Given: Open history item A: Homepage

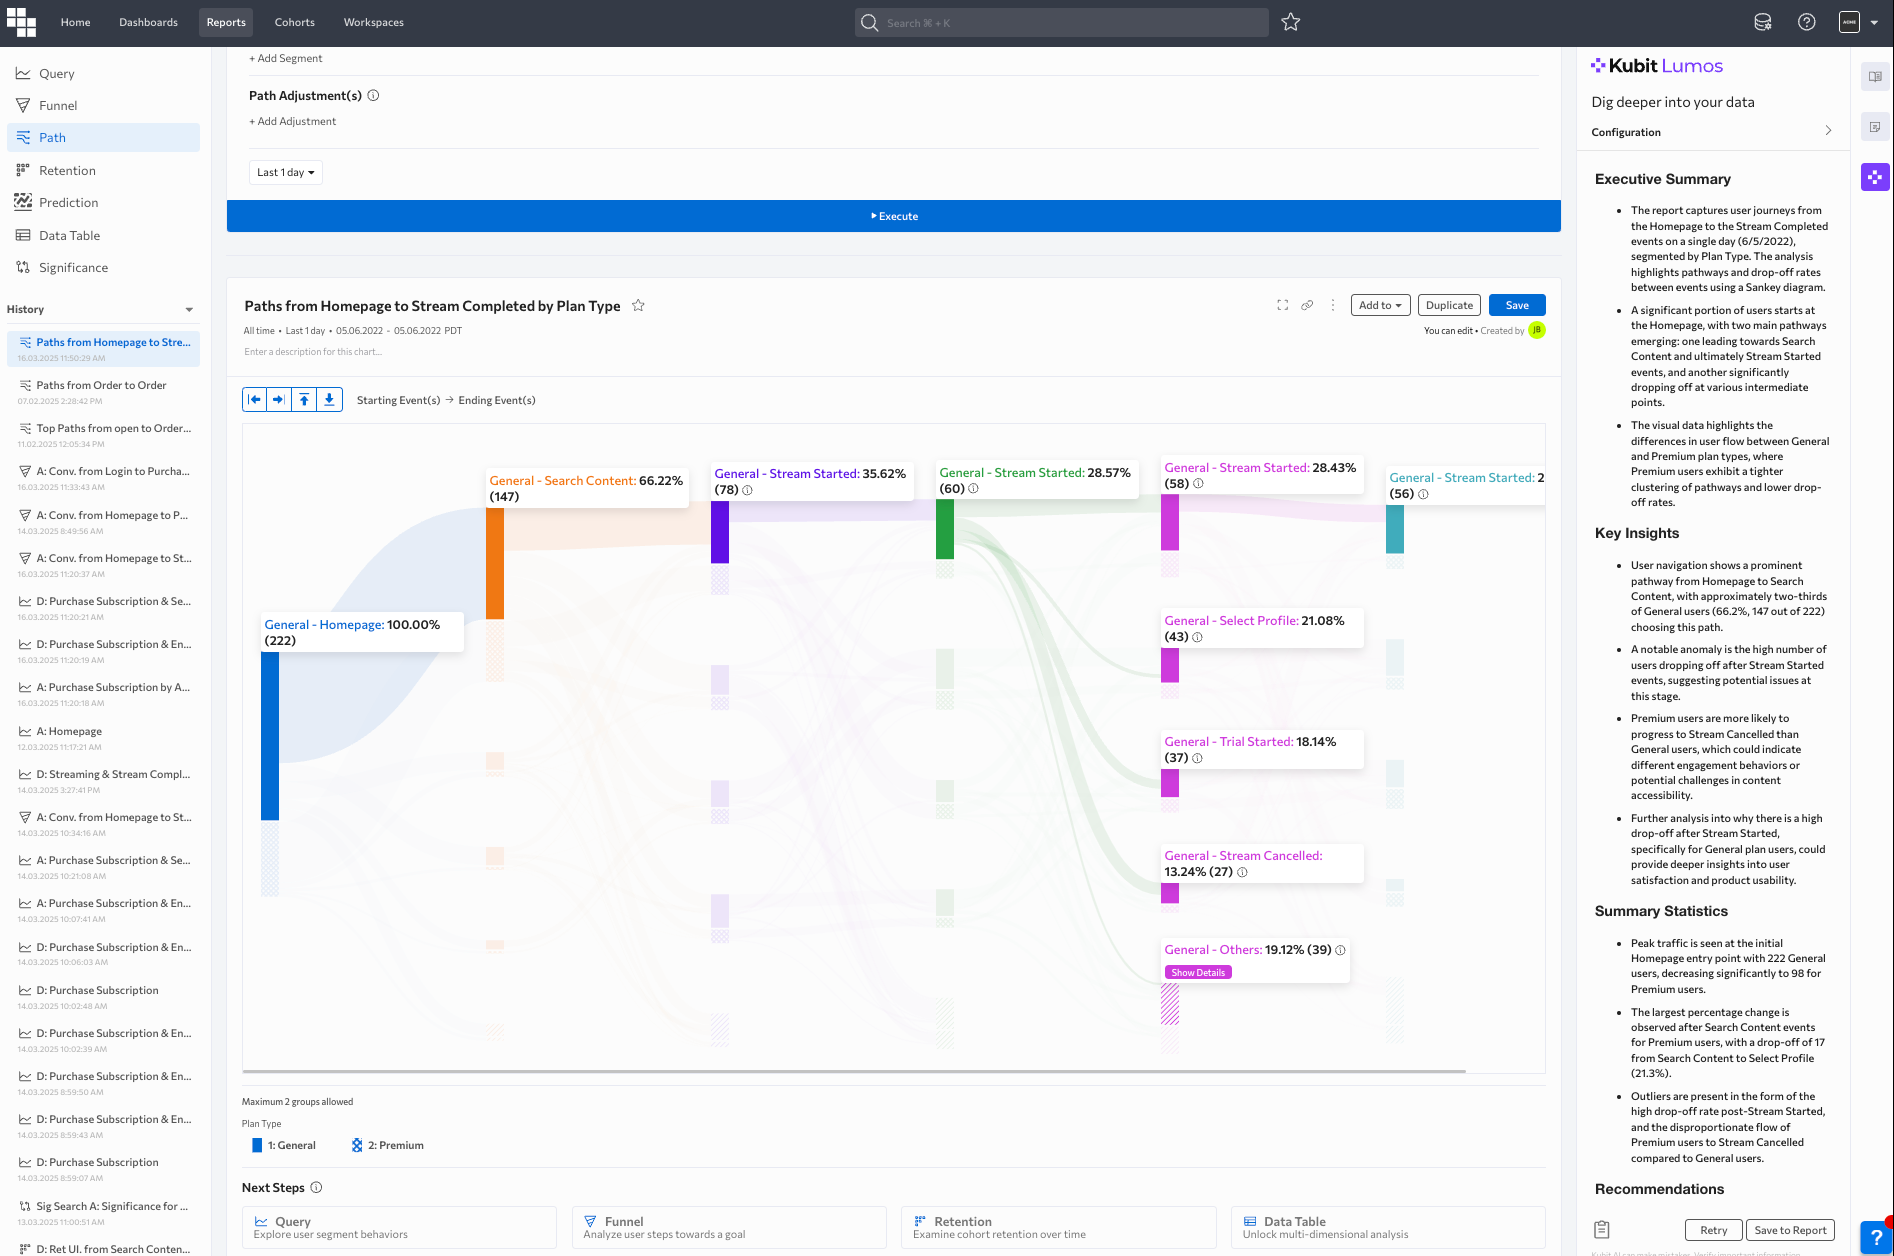Looking at the screenshot, I should [103, 738].
